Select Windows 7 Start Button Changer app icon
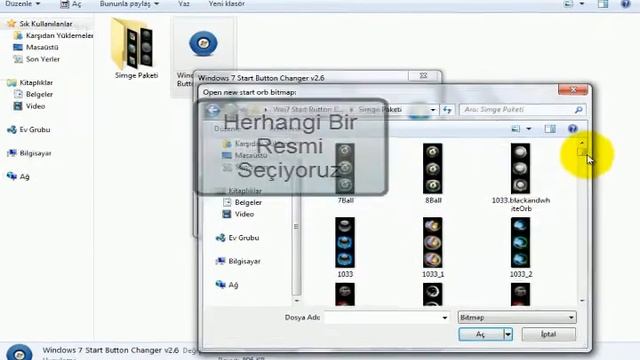The image size is (640, 360). 203,44
